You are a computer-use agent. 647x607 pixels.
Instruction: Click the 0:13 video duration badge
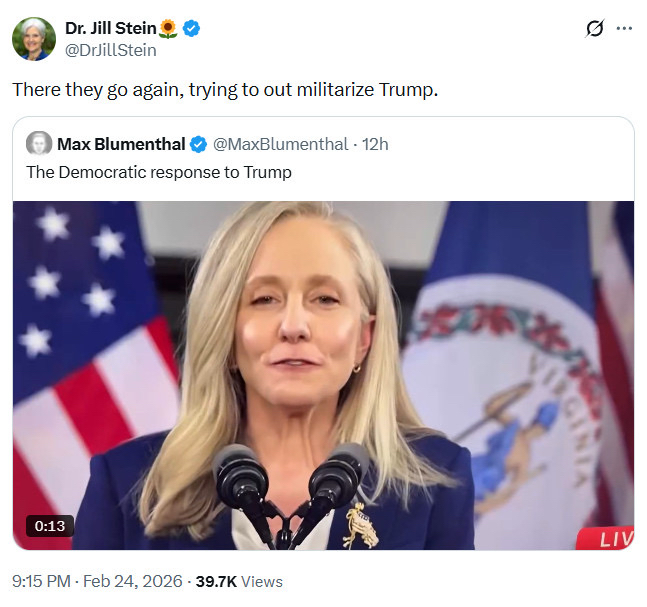pyautogui.click(x=50, y=525)
